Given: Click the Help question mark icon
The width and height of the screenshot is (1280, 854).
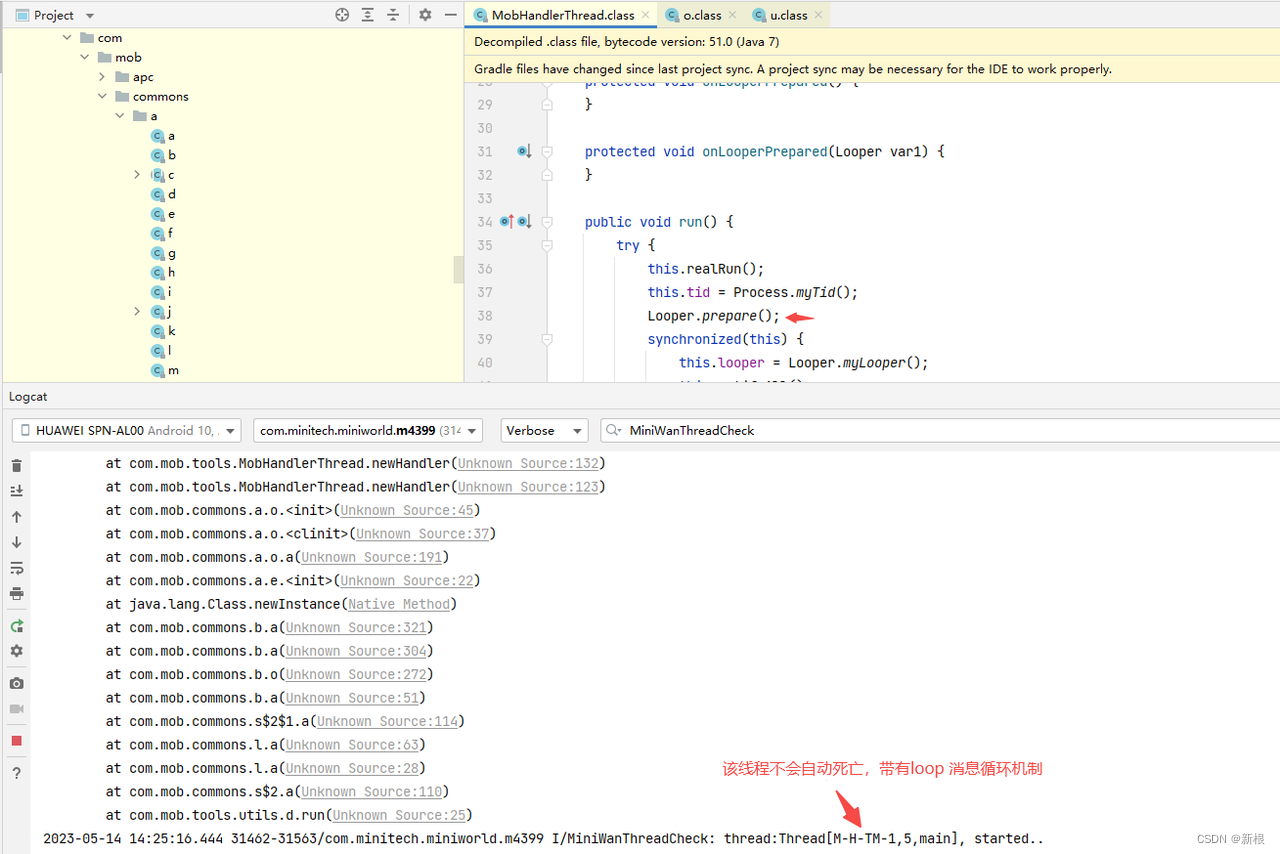Looking at the screenshot, I should click(x=16, y=773).
